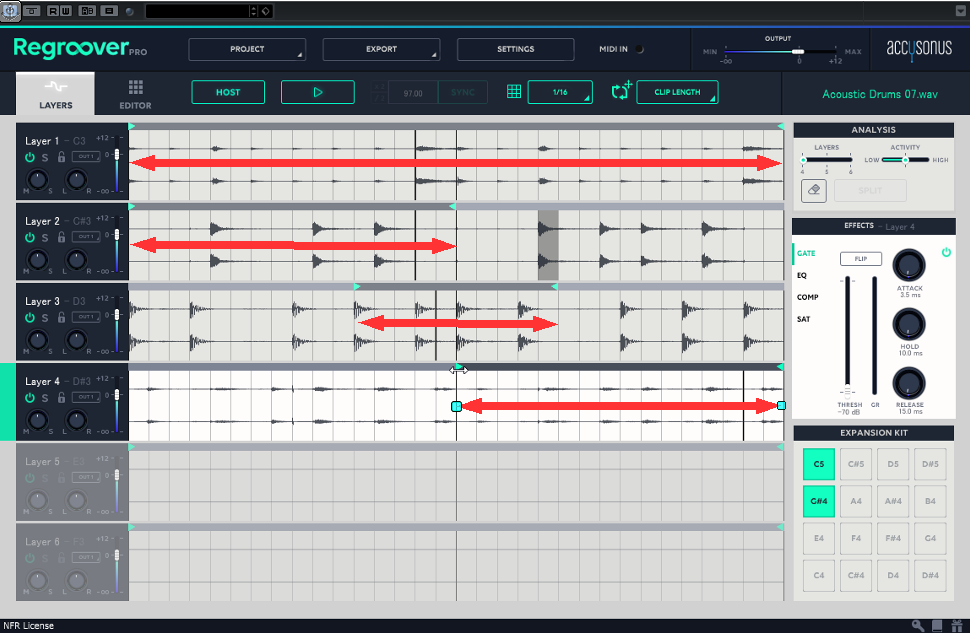The width and height of the screenshot is (970, 633).
Task: Select the GATE effect tab
Action: tap(806, 253)
